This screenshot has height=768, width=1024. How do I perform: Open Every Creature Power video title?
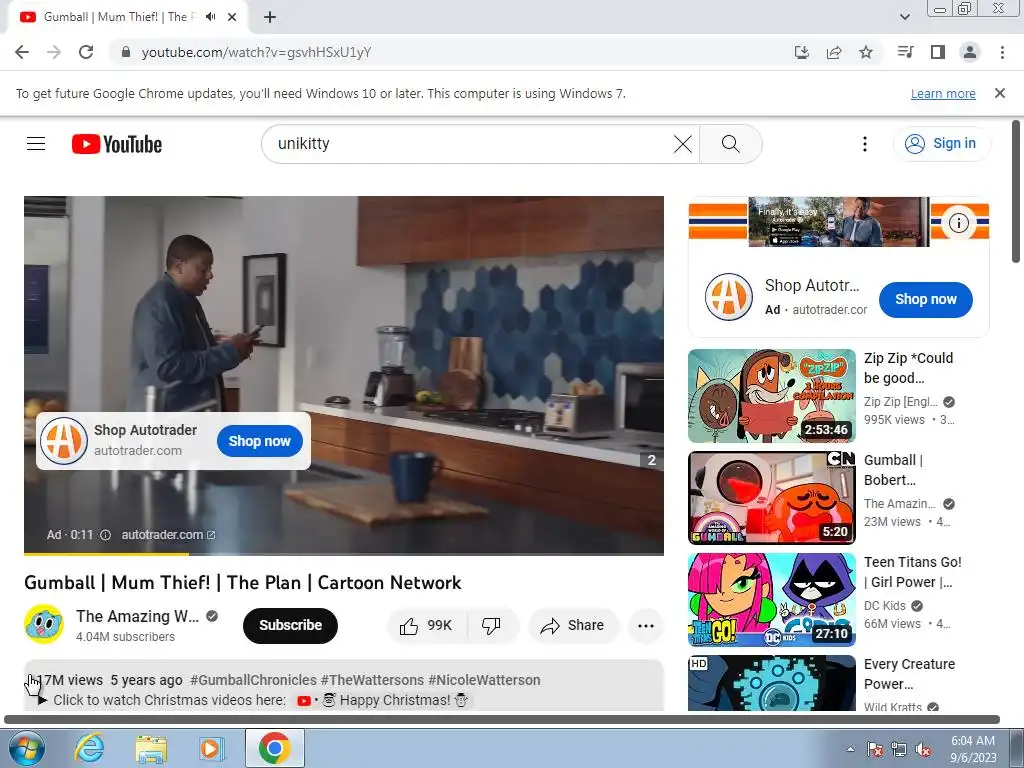pyautogui.click(x=909, y=674)
